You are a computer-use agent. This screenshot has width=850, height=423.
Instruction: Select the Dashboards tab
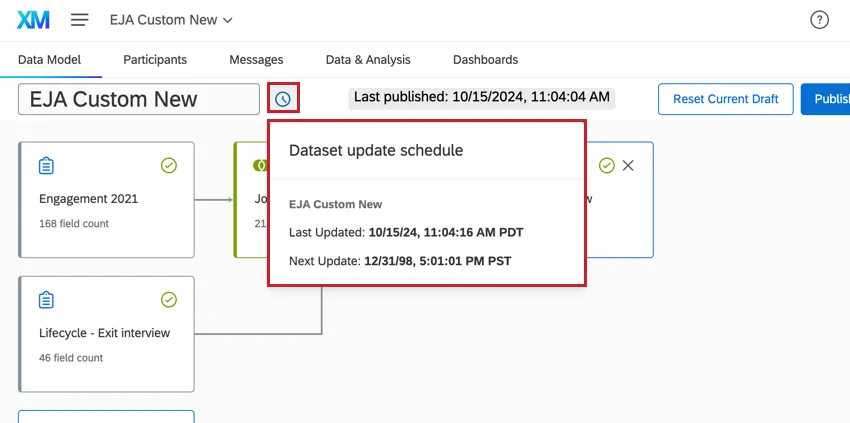(485, 60)
